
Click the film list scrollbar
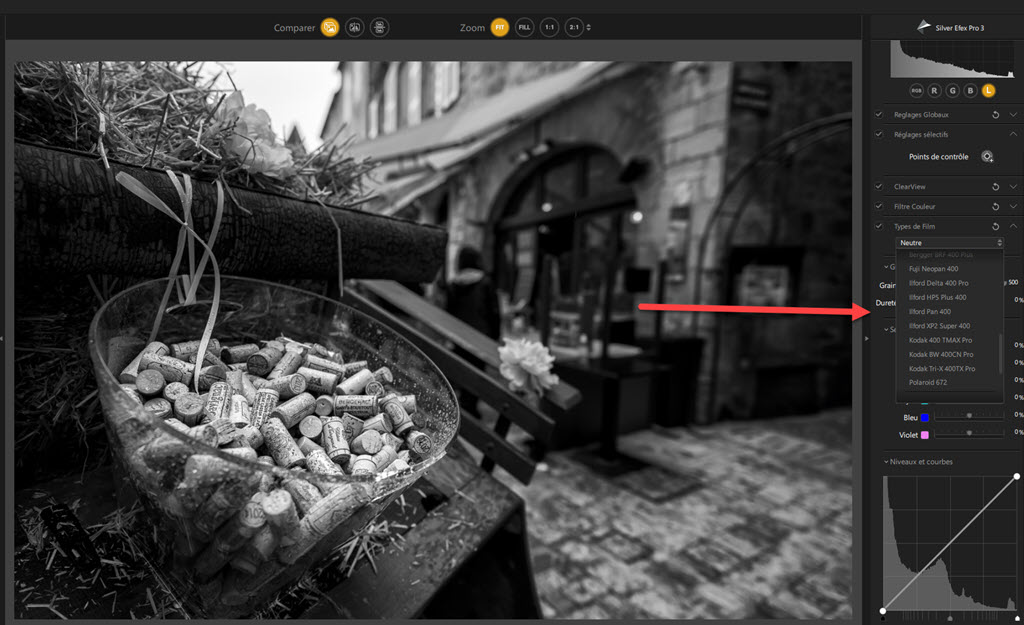pos(1000,353)
